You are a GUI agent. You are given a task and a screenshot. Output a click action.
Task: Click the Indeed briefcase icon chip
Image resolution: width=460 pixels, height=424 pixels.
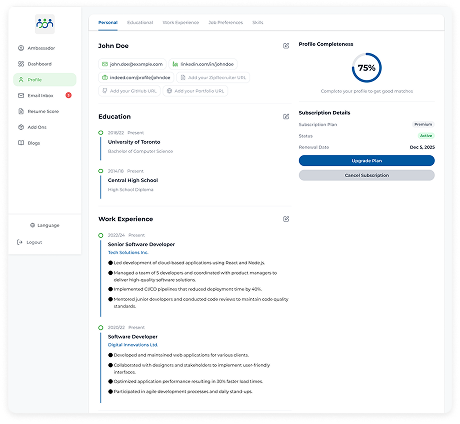[105, 78]
